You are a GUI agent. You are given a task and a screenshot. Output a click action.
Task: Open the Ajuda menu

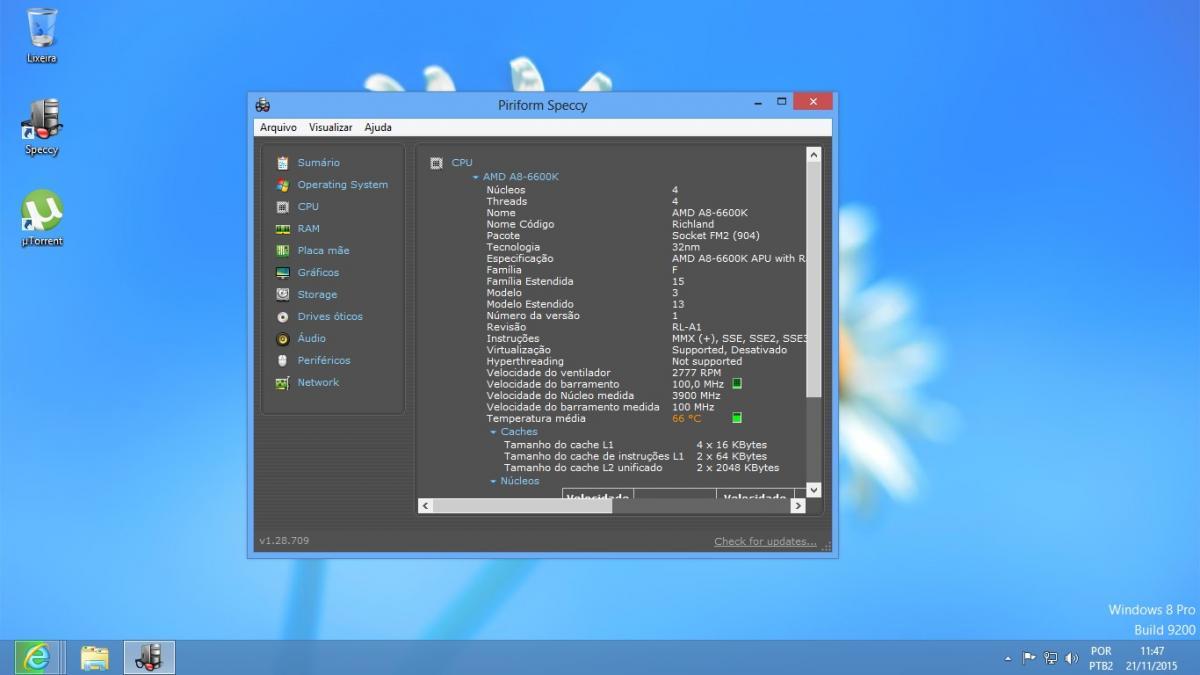click(378, 128)
